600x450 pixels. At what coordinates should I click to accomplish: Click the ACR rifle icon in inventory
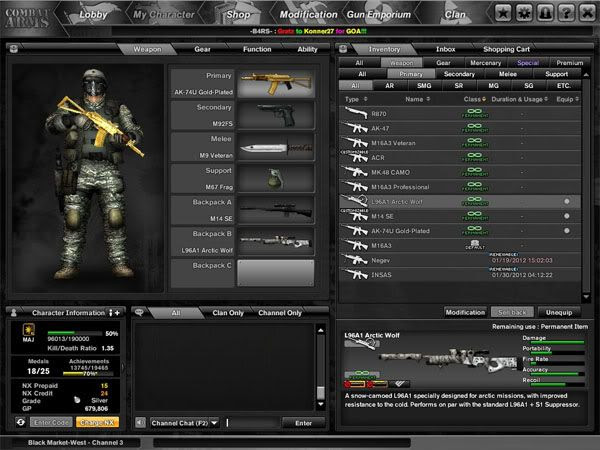tap(355, 157)
